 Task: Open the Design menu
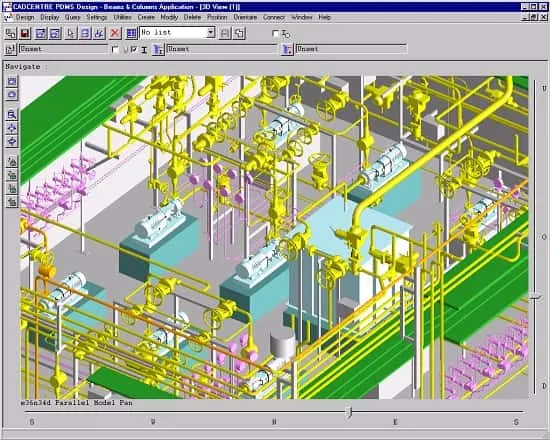(x=25, y=17)
